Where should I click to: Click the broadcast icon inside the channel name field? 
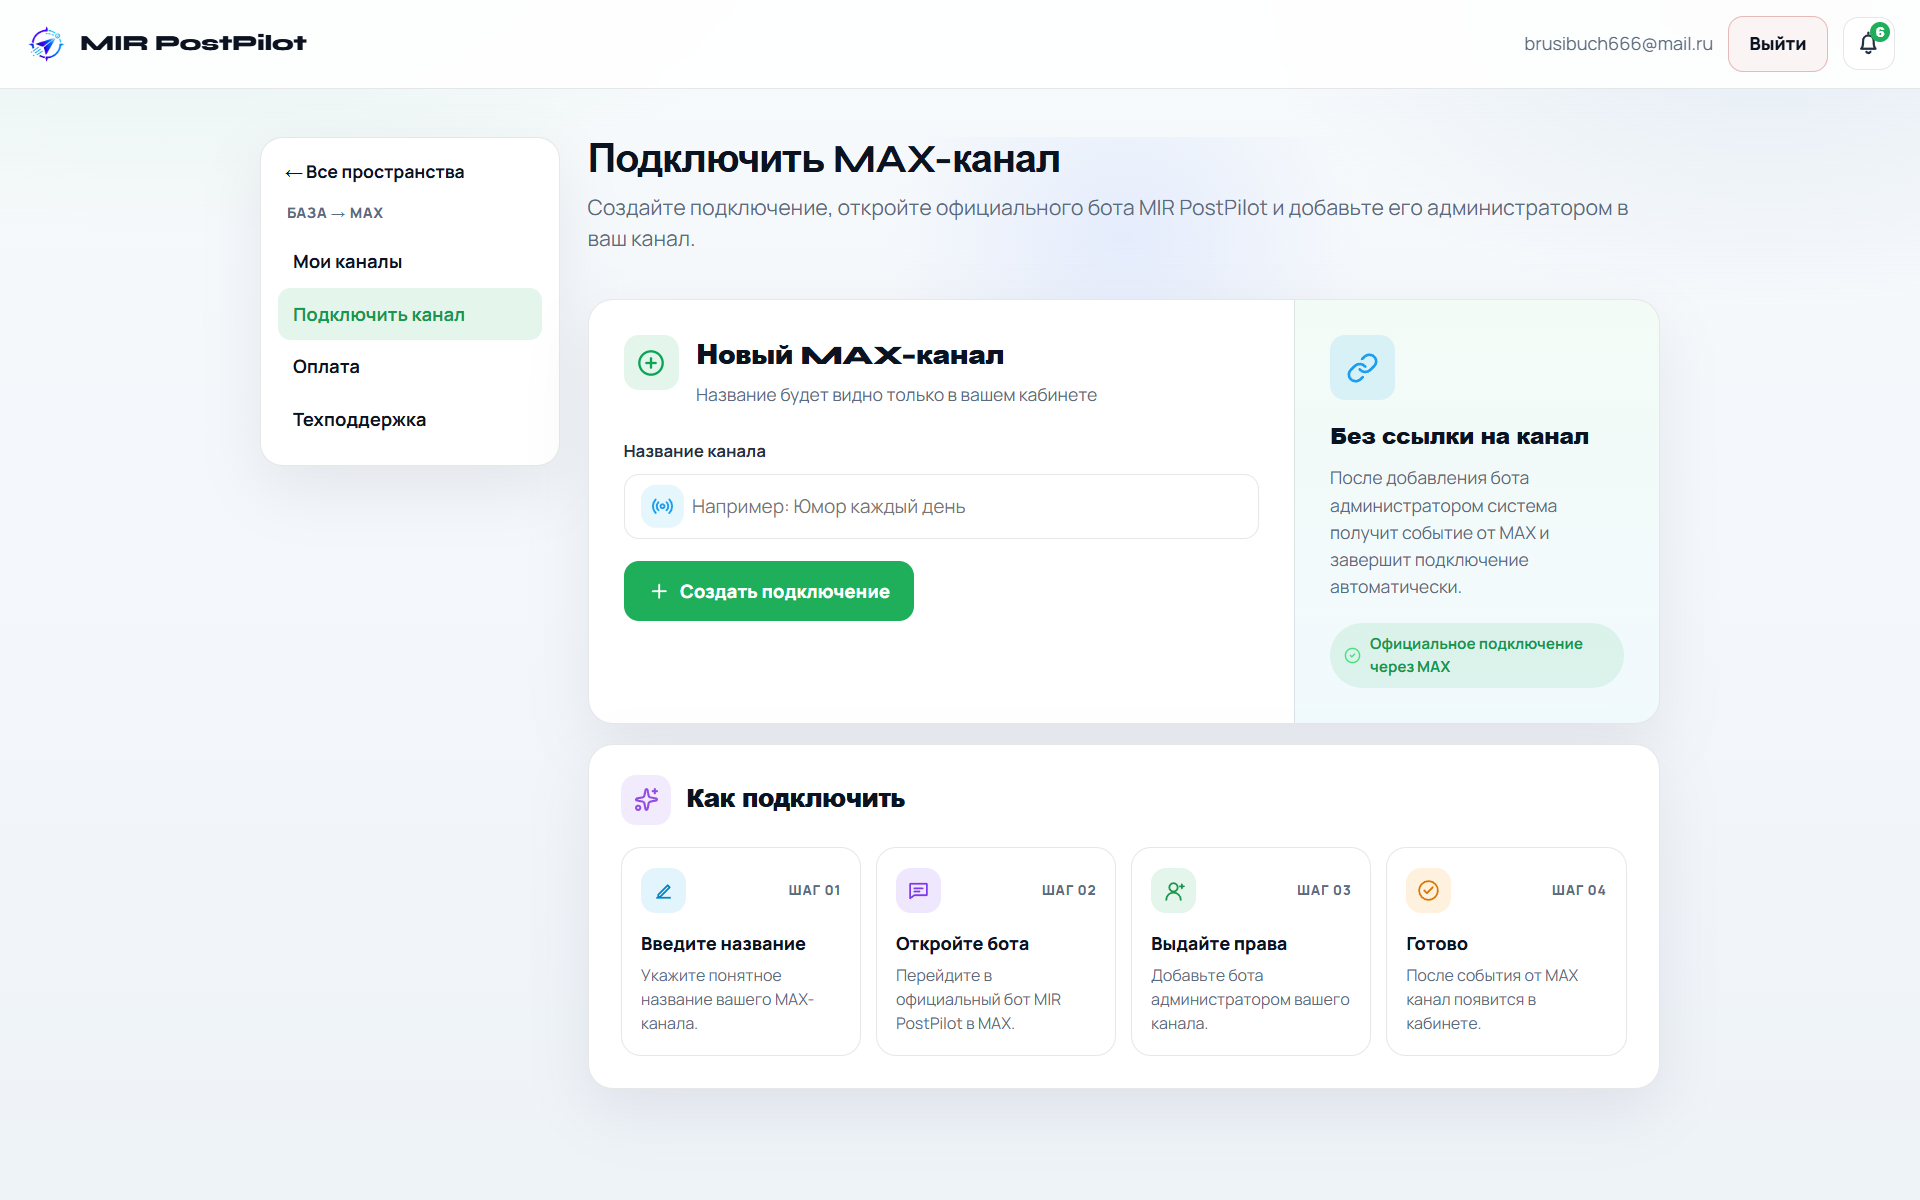coord(662,506)
